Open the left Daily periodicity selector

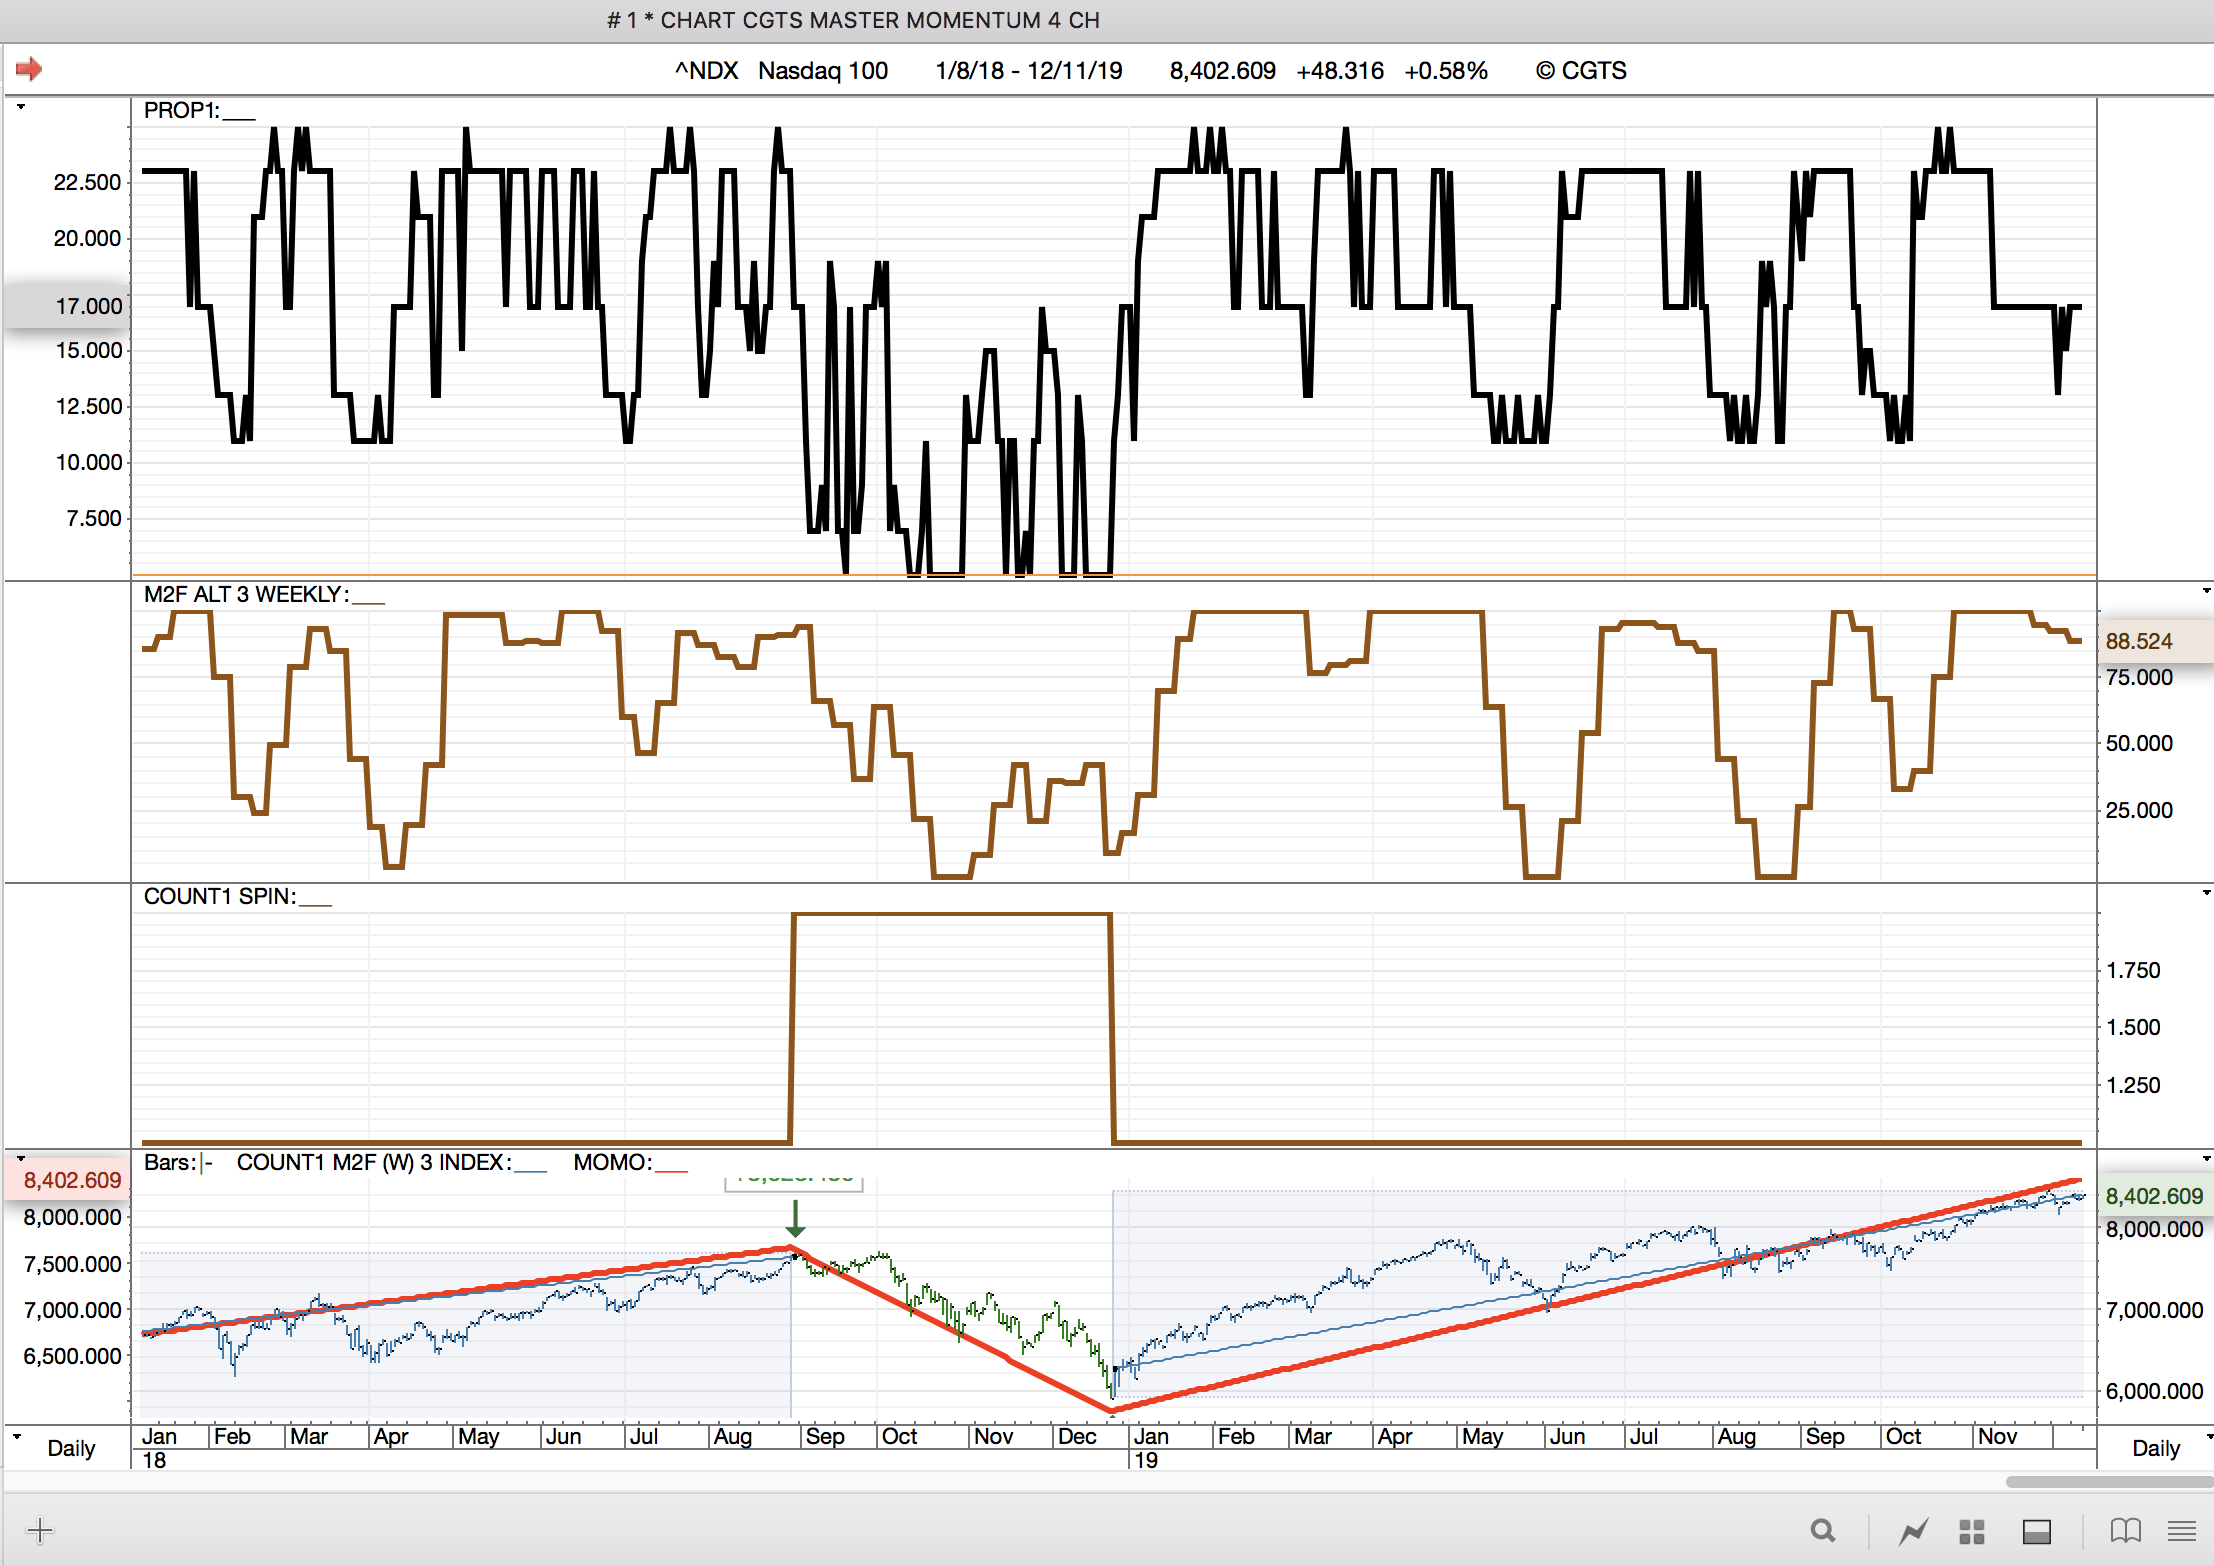pyautogui.click(x=70, y=1448)
